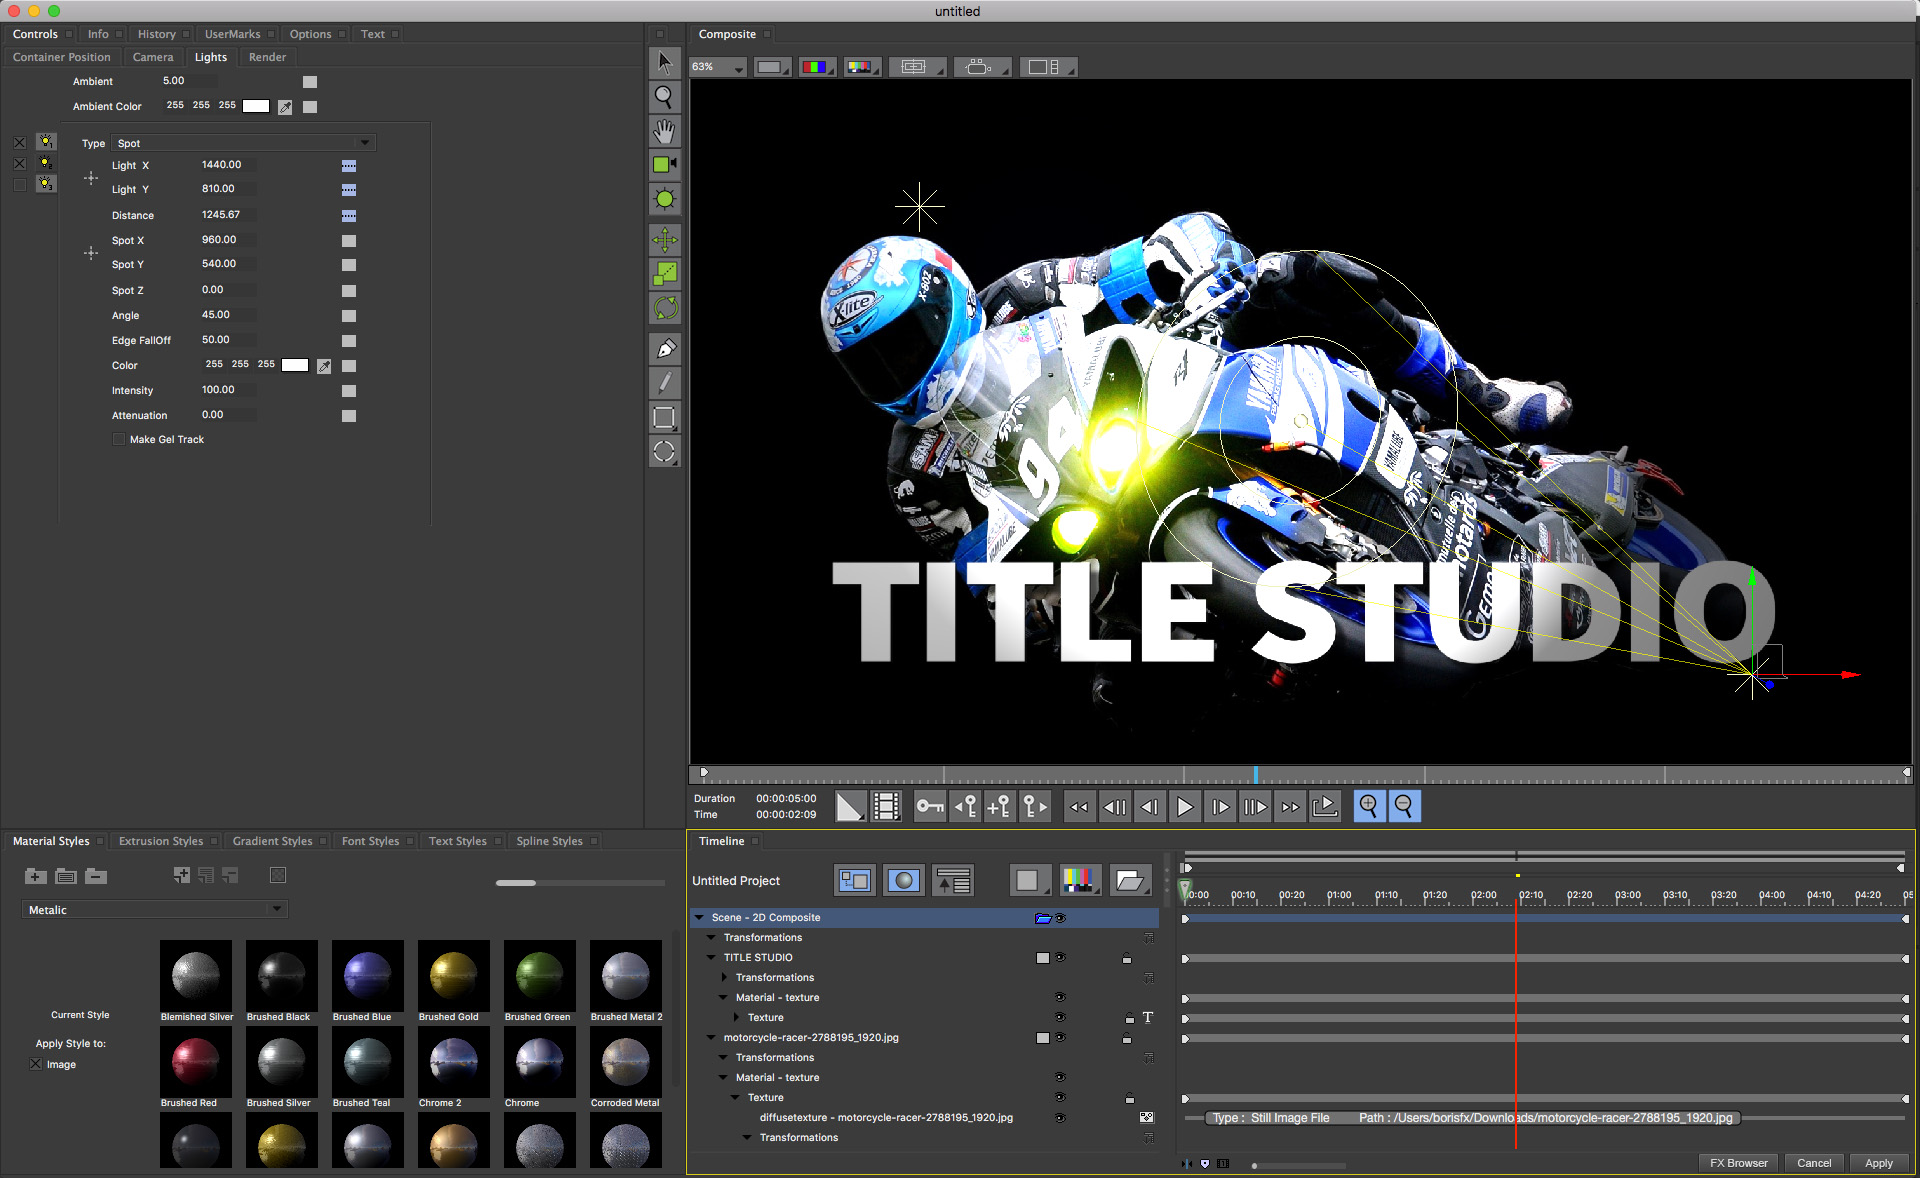Open the Font Styles tab
Viewport: 1920px width, 1178px height.
pos(370,841)
